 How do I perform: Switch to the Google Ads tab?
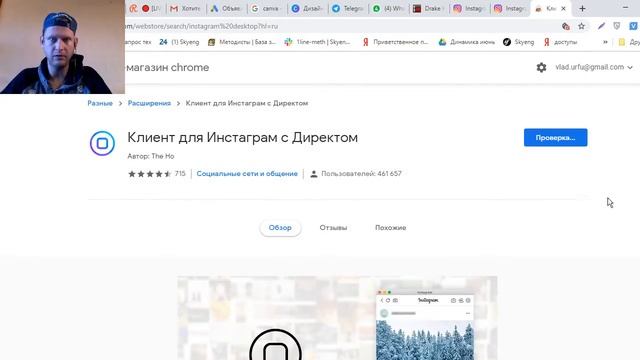coord(226,9)
